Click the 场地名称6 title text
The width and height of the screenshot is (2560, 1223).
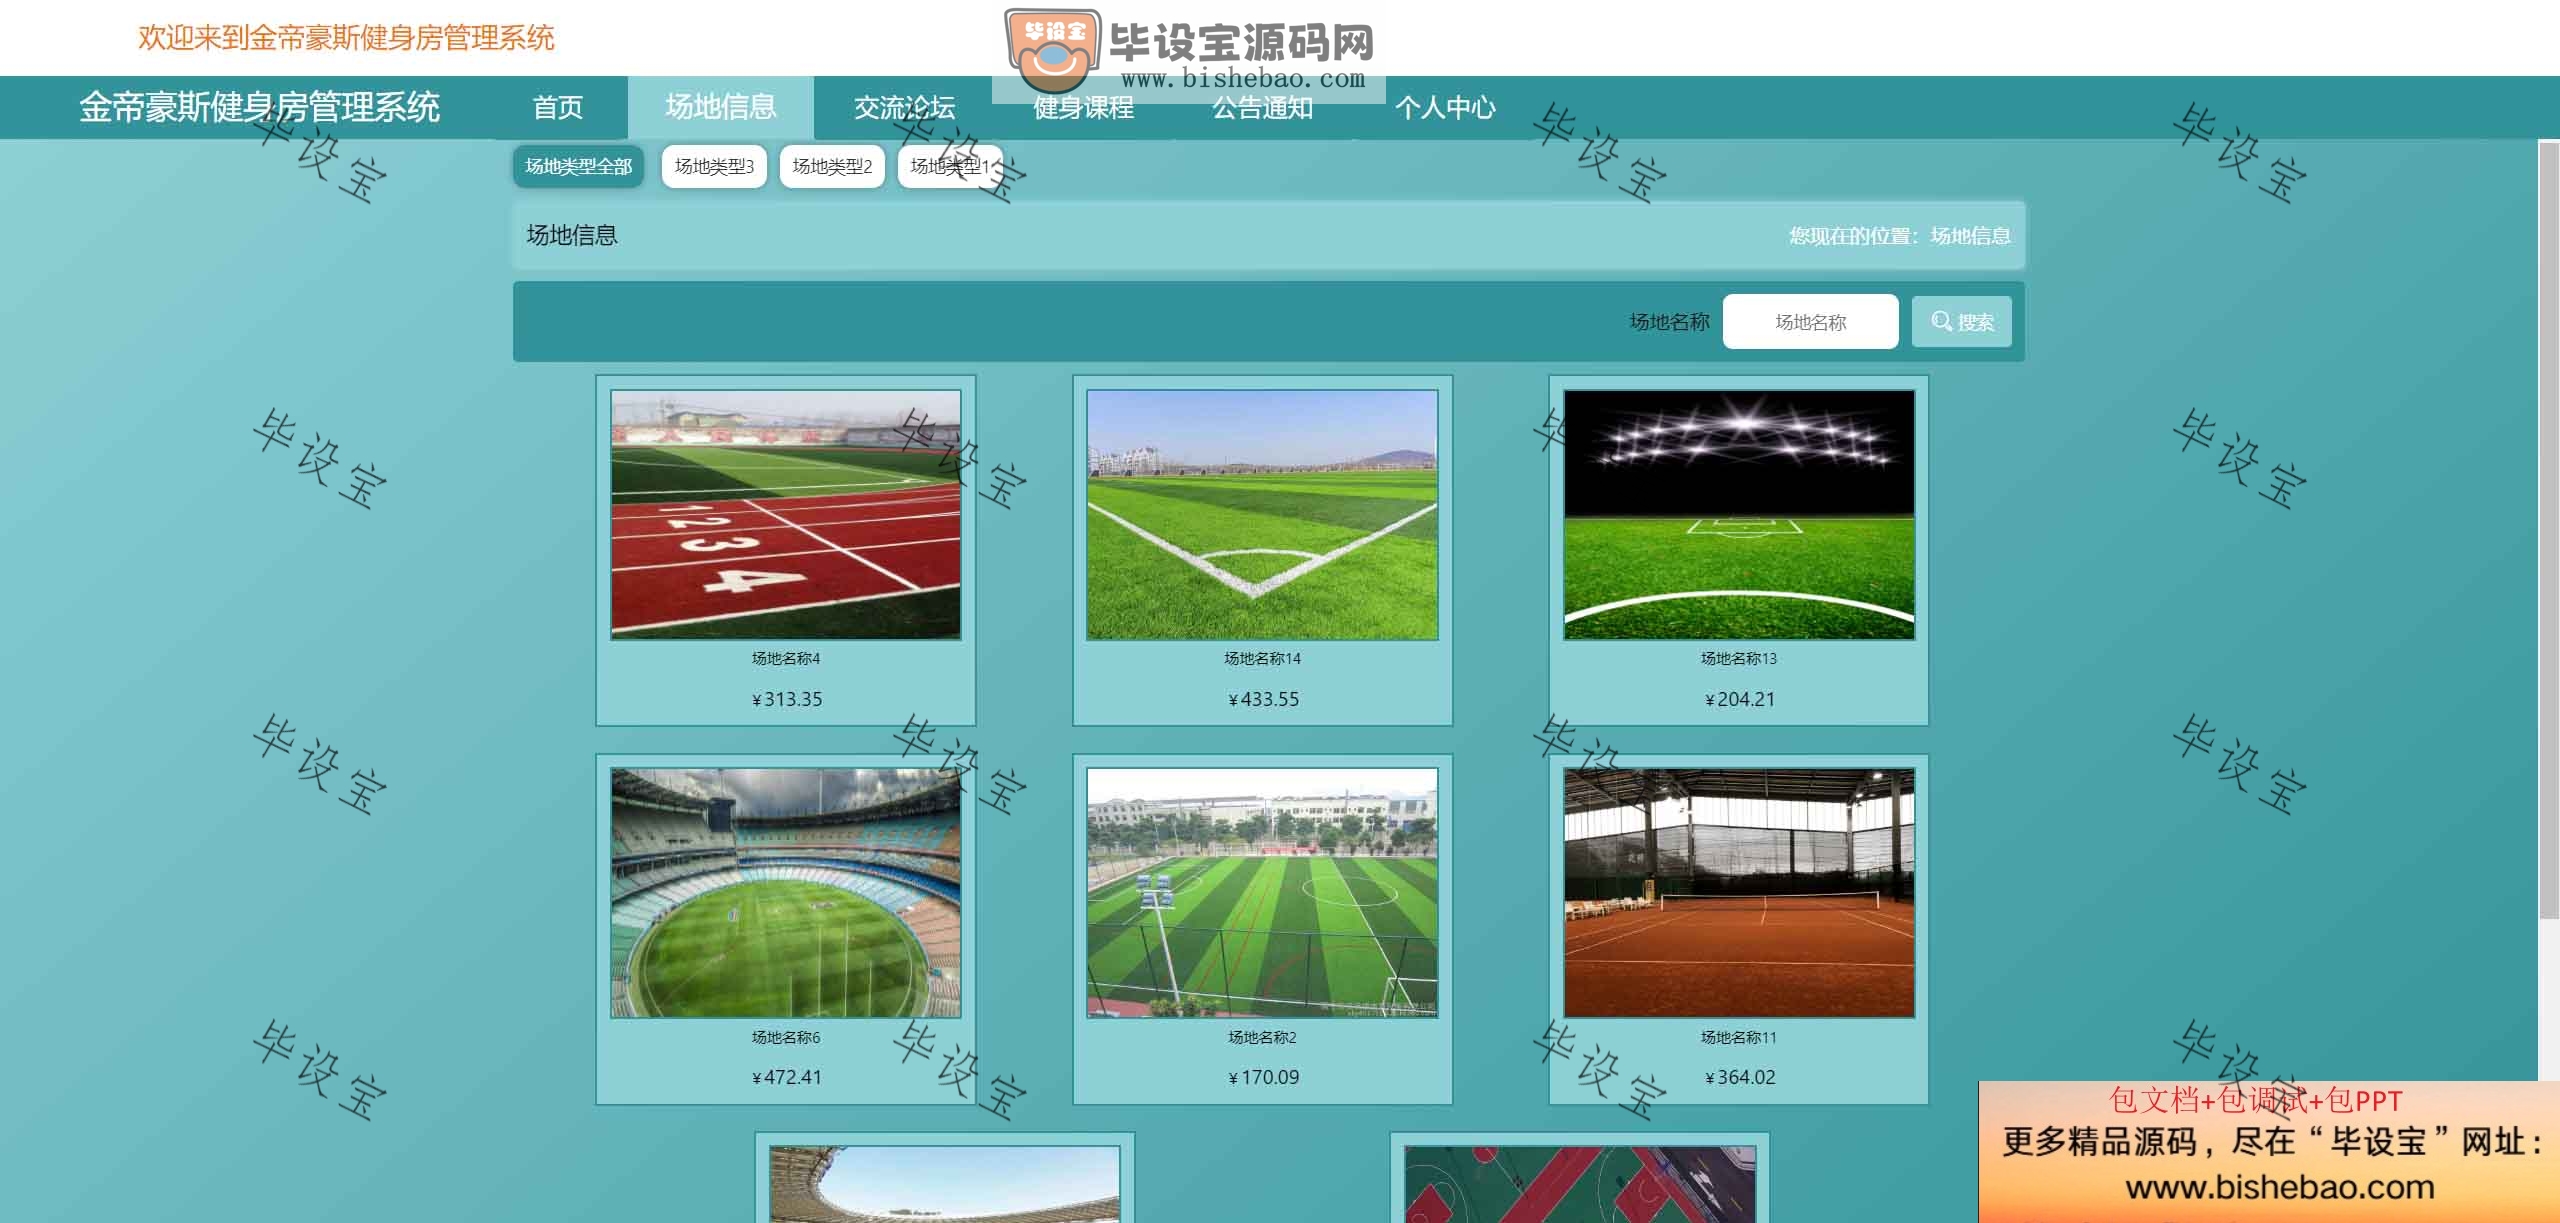point(786,1037)
